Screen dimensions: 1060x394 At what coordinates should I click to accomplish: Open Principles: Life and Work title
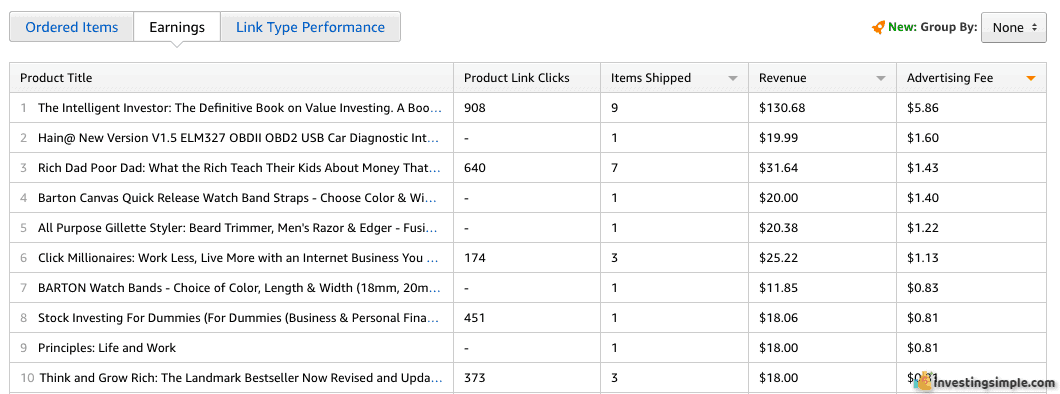point(107,348)
